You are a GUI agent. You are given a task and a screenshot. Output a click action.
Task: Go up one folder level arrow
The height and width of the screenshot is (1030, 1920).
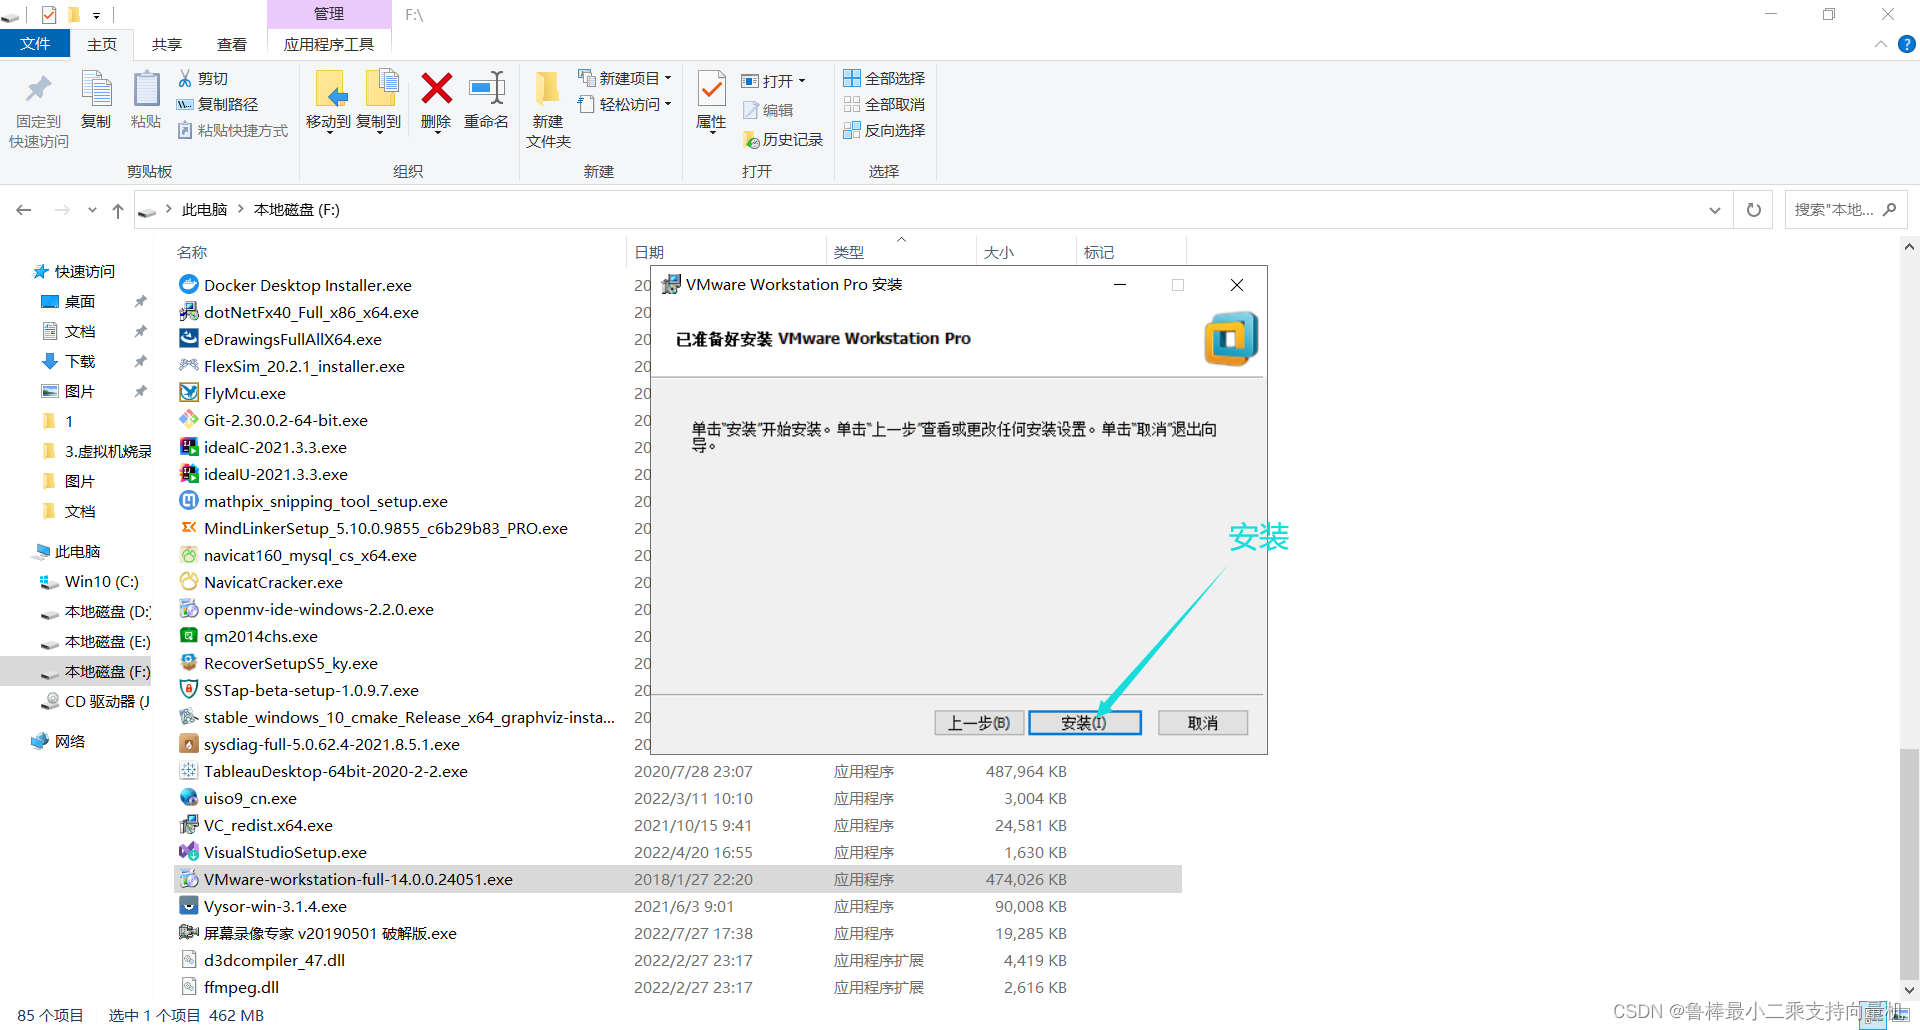point(118,210)
